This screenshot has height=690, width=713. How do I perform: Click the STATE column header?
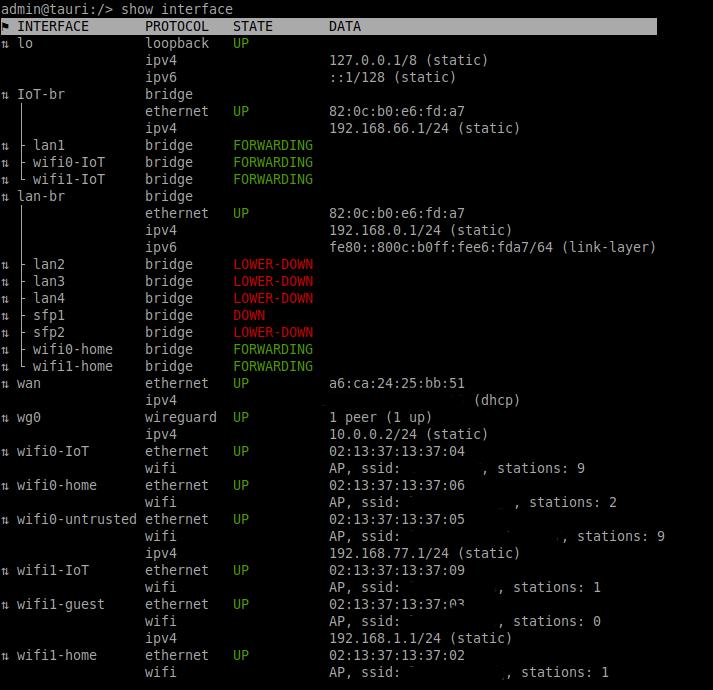pos(253,26)
